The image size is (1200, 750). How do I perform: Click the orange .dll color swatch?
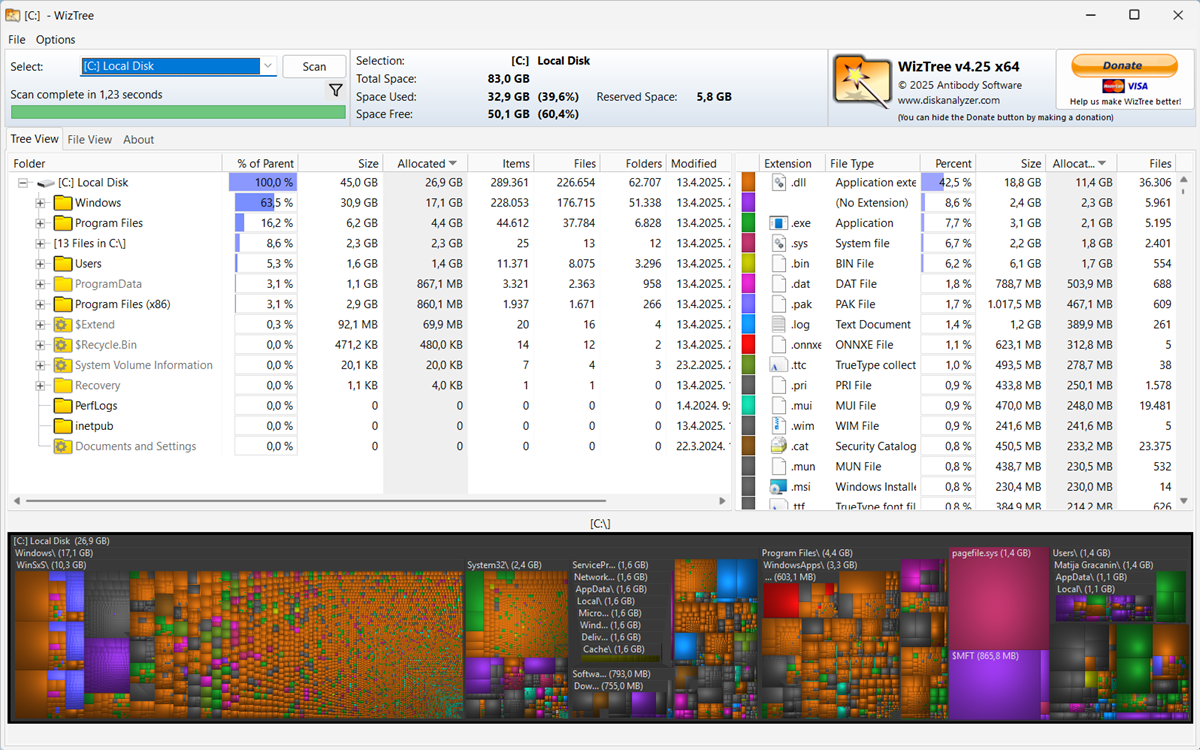pyautogui.click(x=748, y=183)
